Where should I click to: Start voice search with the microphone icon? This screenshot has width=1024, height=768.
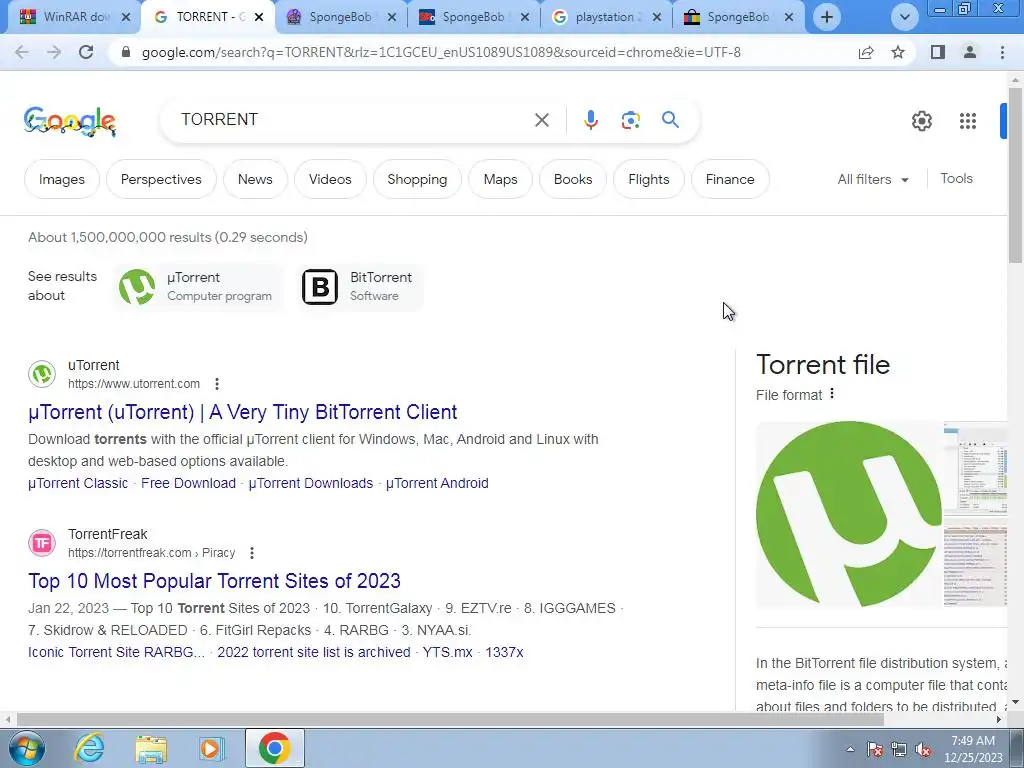click(590, 120)
